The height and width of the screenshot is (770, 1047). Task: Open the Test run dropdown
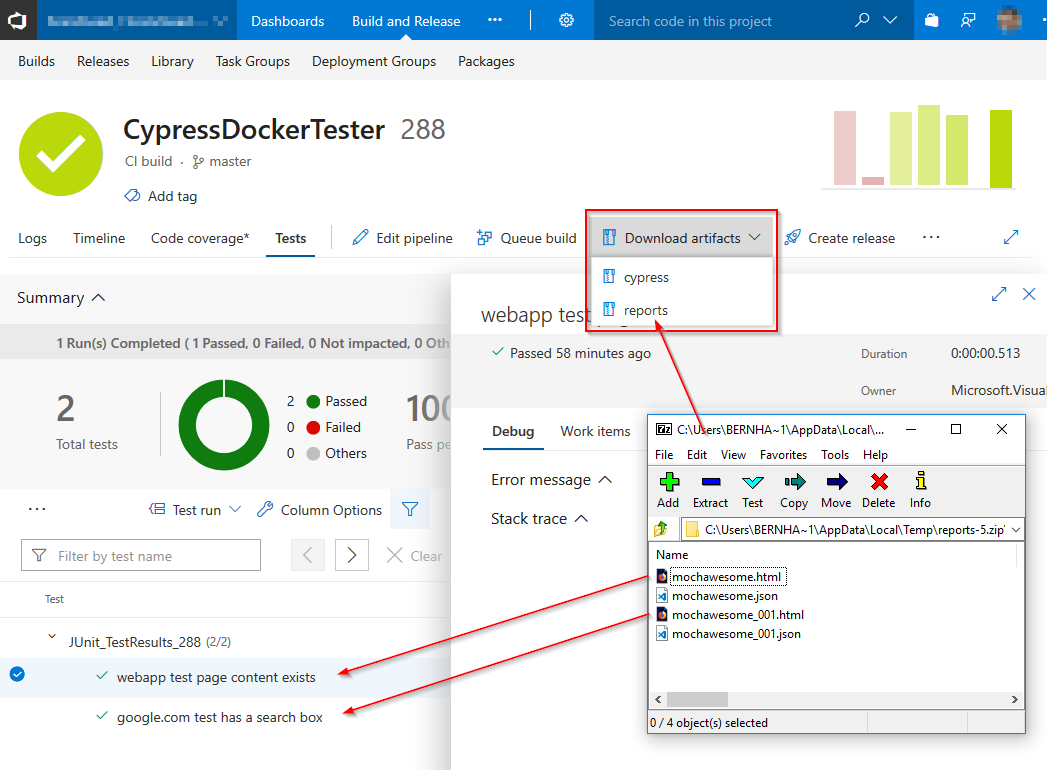click(x=194, y=510)
